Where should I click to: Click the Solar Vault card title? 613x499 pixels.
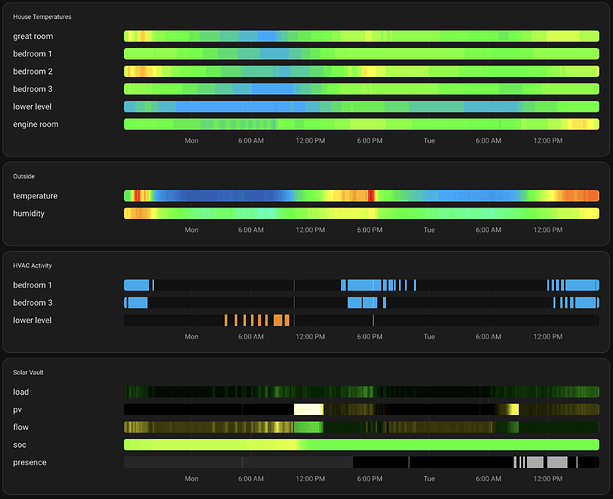point(28,372)
